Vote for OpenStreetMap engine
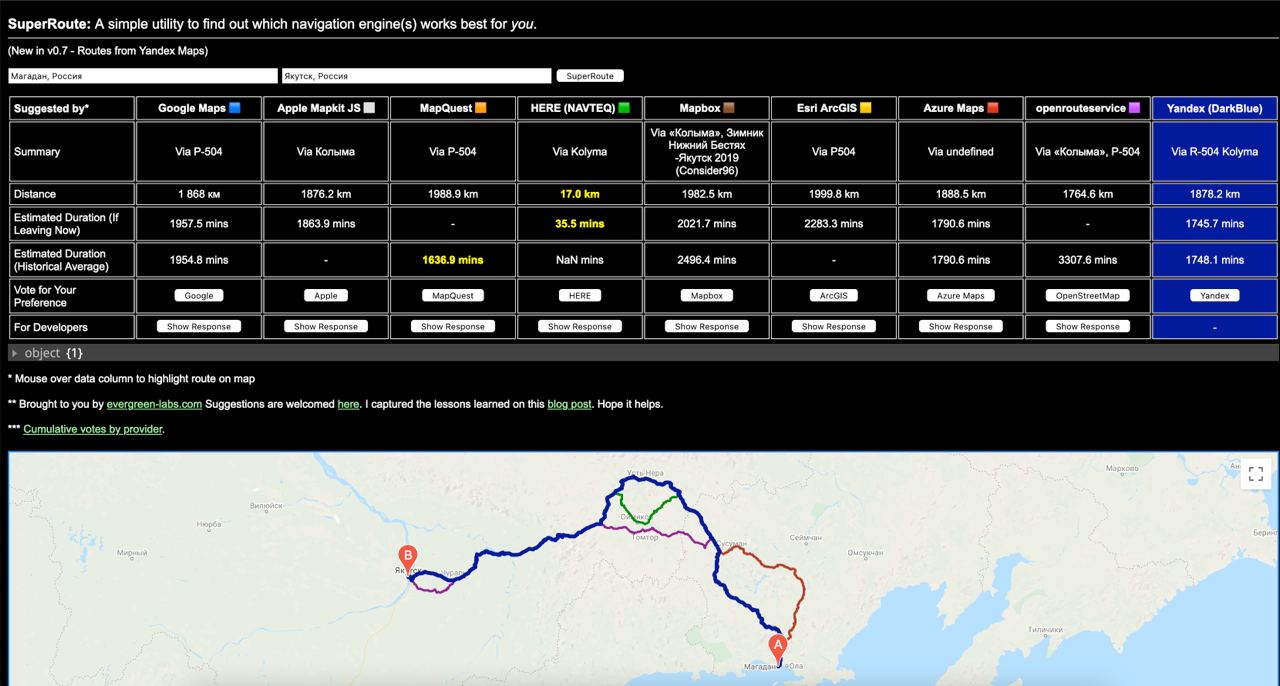 coord(1087,296)
